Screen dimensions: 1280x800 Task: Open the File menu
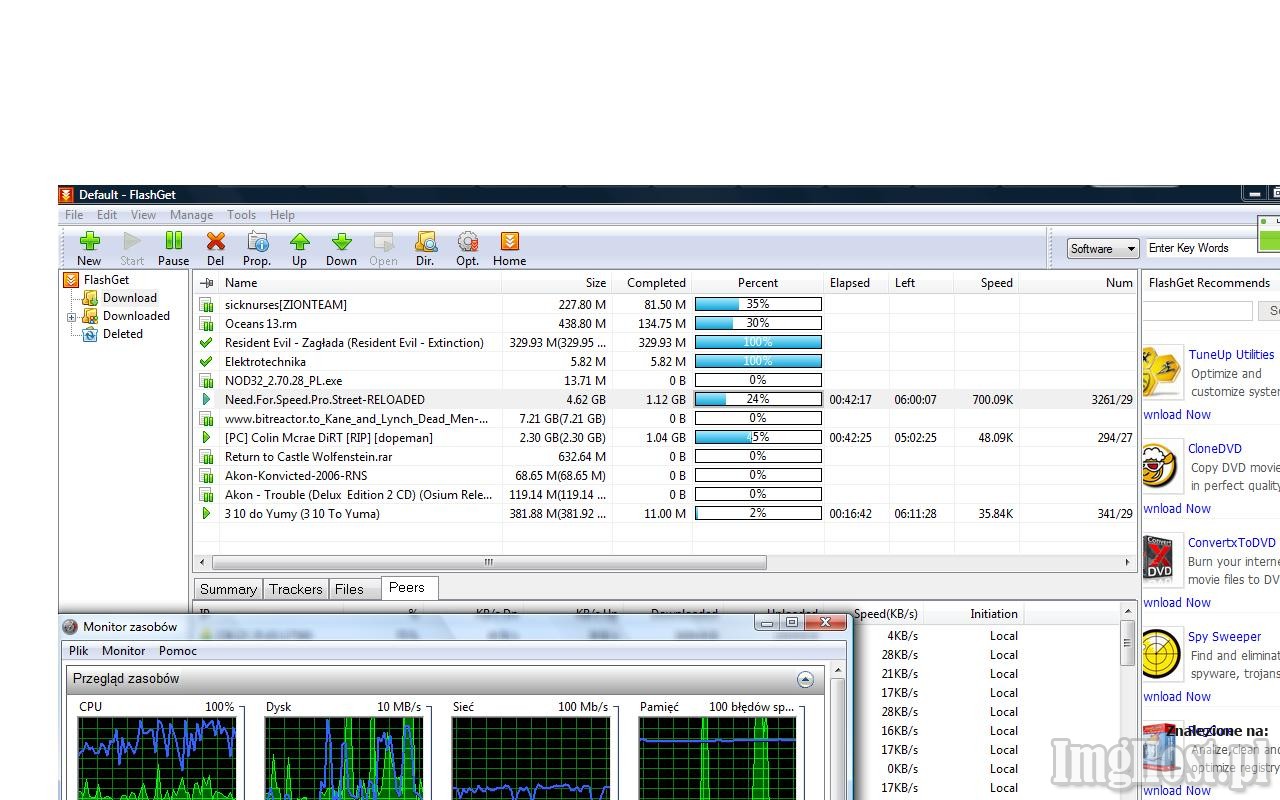74,215
